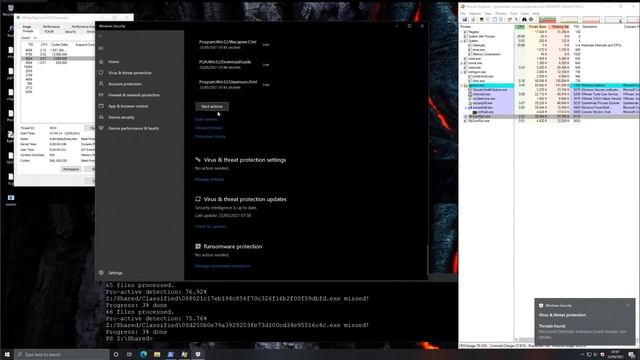Switch to the TCP/IP tab in Properties

click(49, 31)
